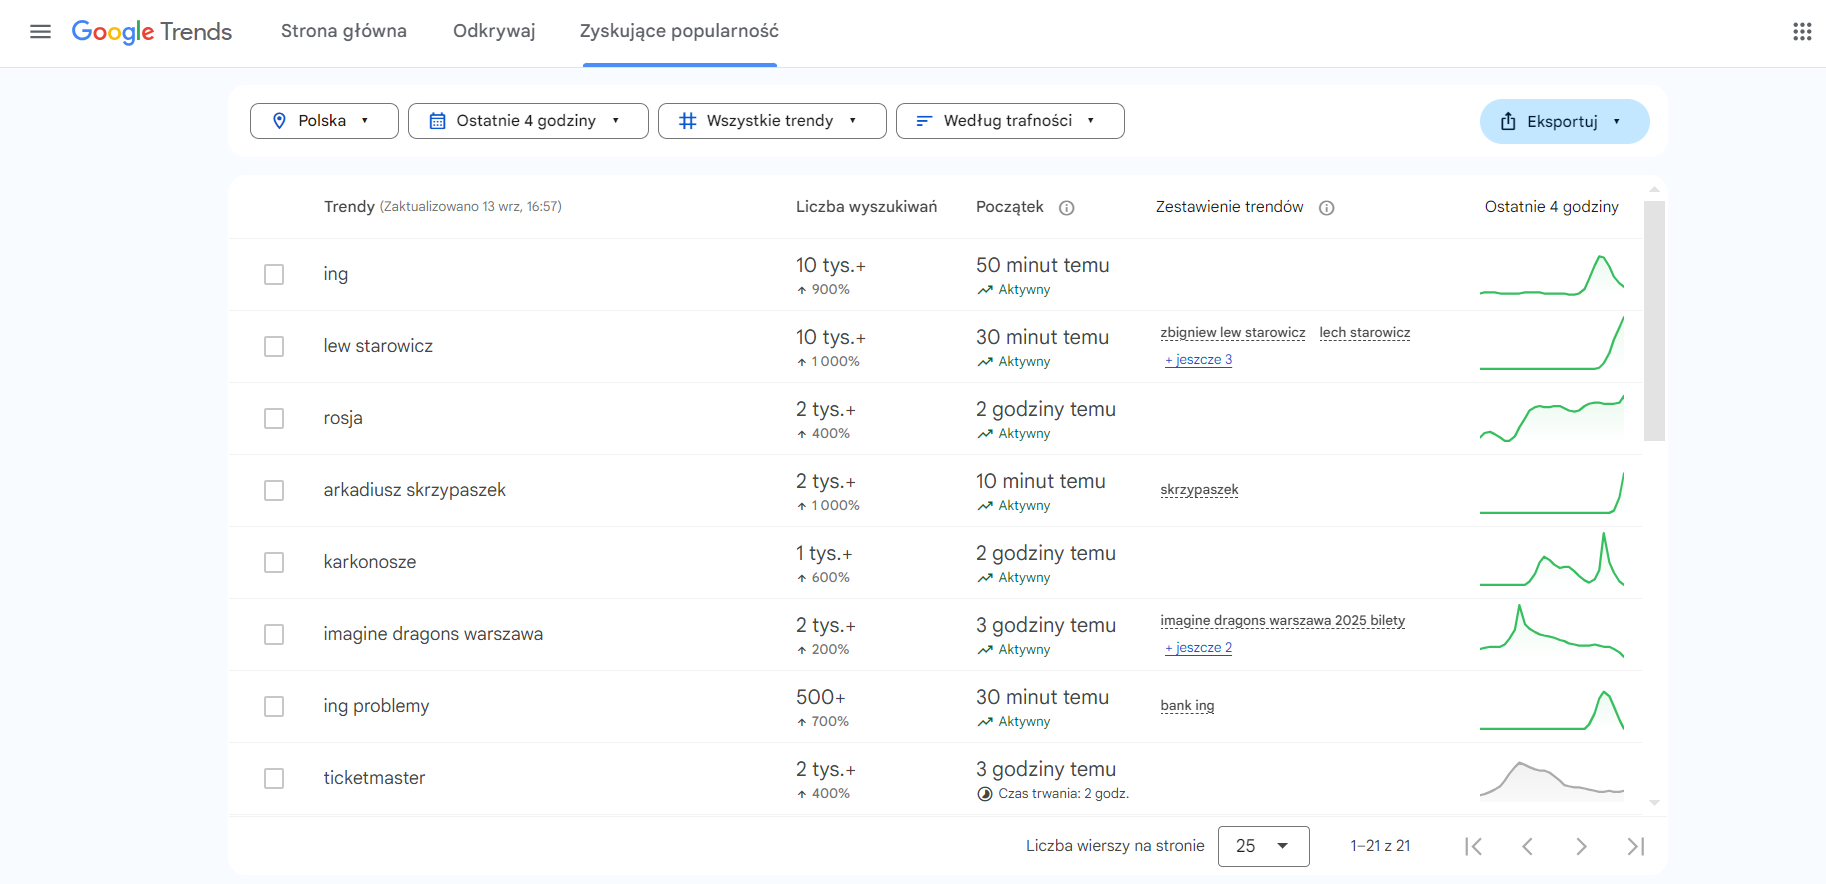1826x884 pixels.
Task: Click the table's vertical scrollbar thumb
Action: point(1654,320)
